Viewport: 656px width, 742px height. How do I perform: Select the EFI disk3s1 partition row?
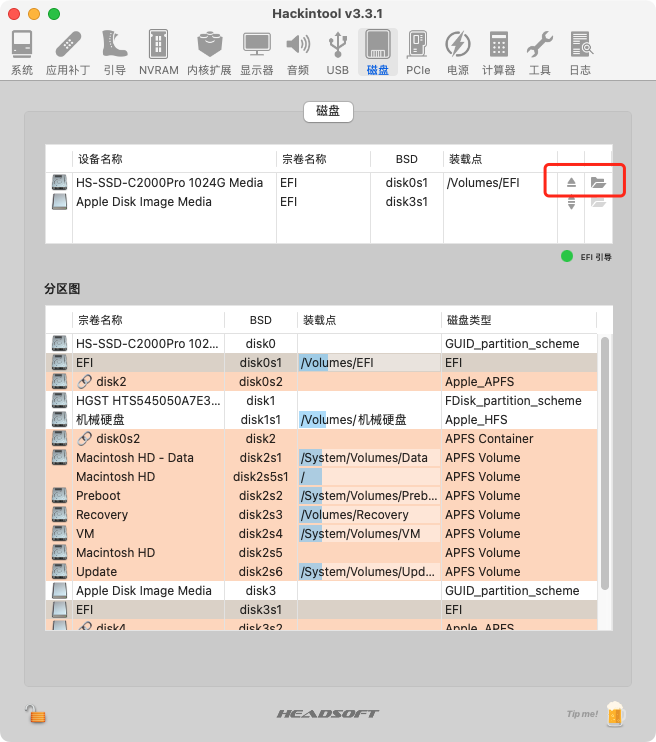pyautogui.click(x=322, y=610)
